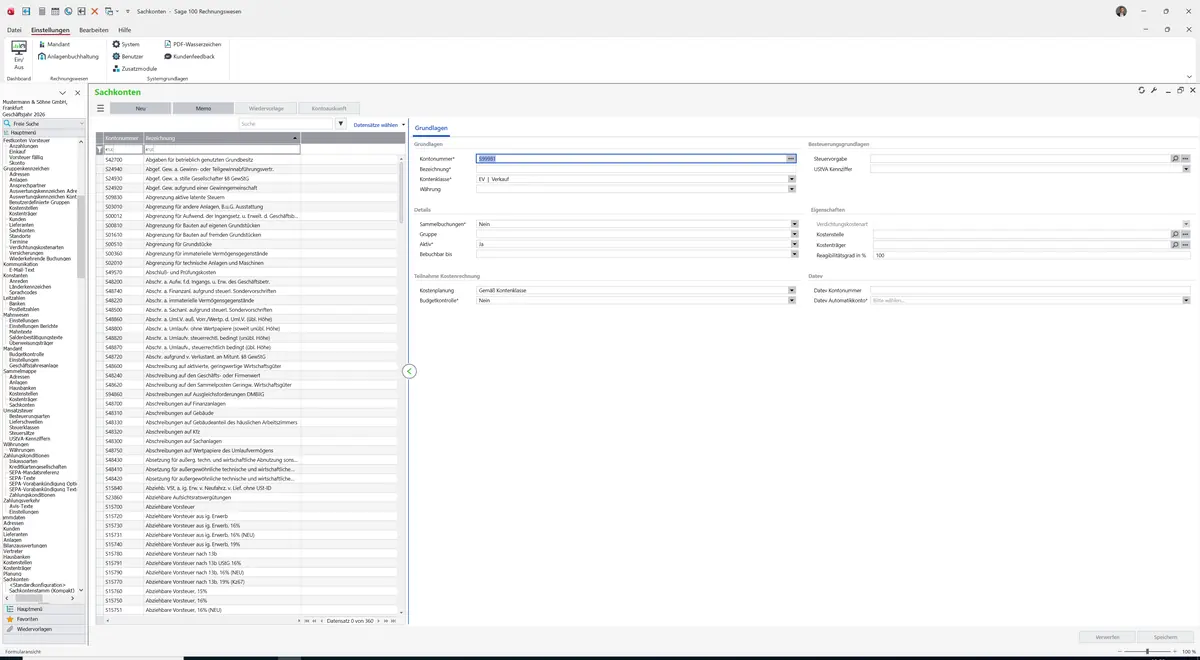Click the ellipsis button beside Kontonummer field
Screen dimensions: 1200x660
click(791, 158)
